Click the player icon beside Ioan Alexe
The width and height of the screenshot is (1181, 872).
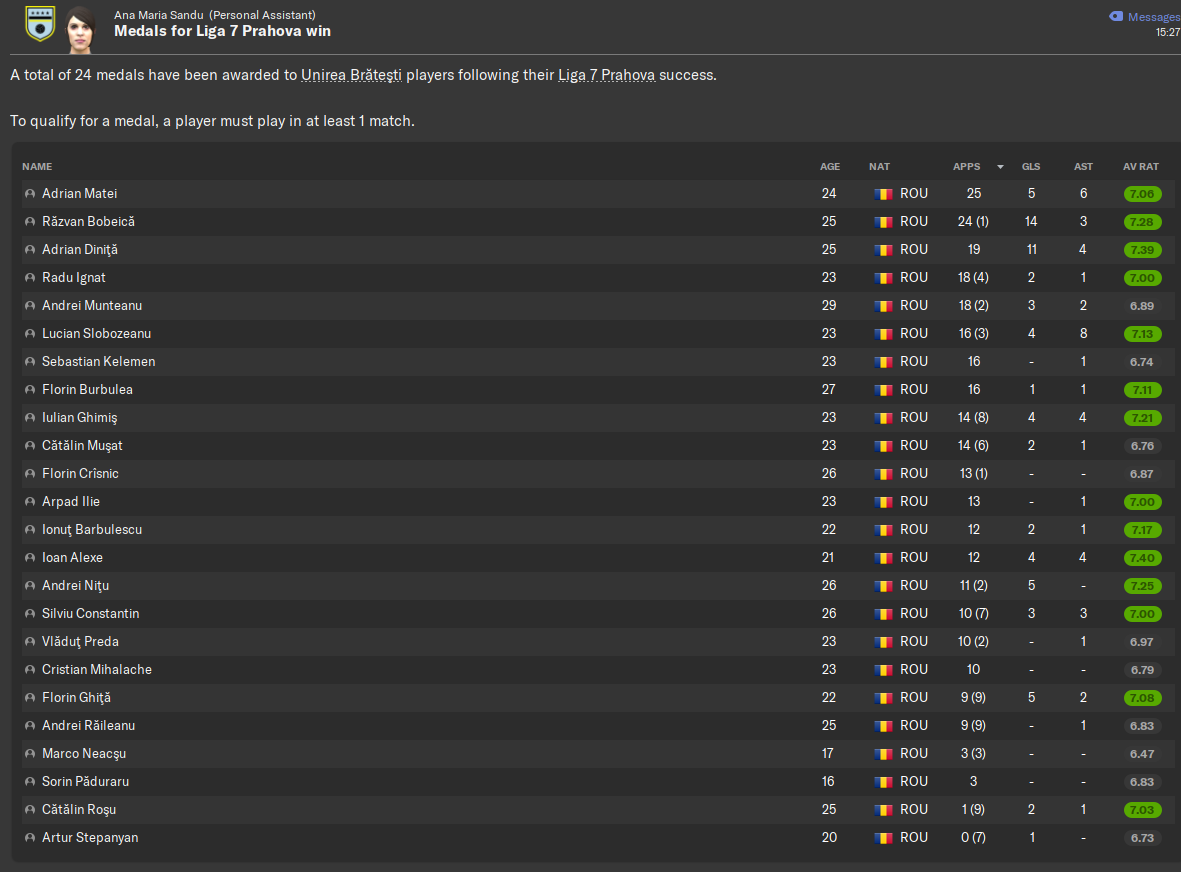pos(30,557)
